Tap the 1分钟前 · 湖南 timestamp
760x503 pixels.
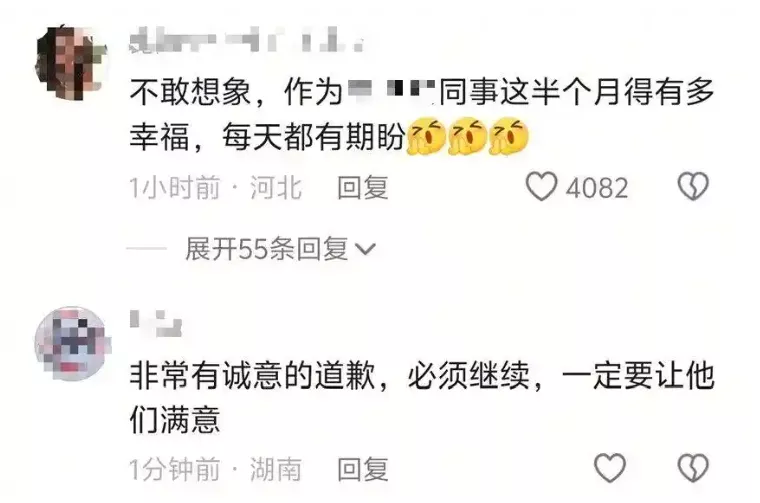[x=216, y=469]
